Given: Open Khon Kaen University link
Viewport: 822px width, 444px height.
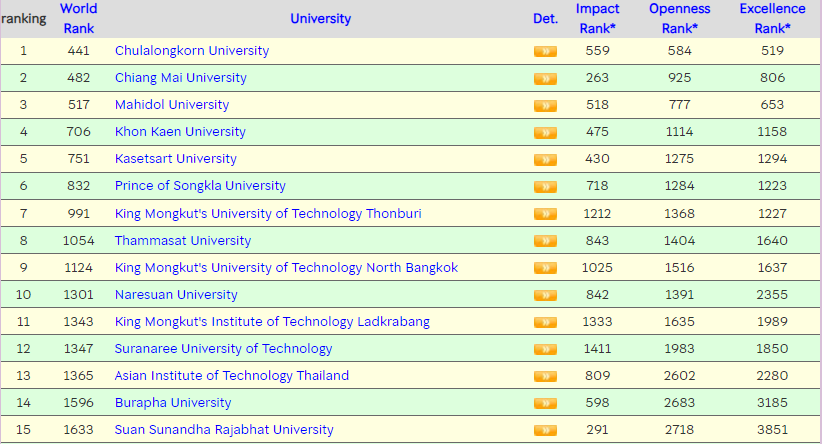Looking at the screenshot, I should 180,132.
